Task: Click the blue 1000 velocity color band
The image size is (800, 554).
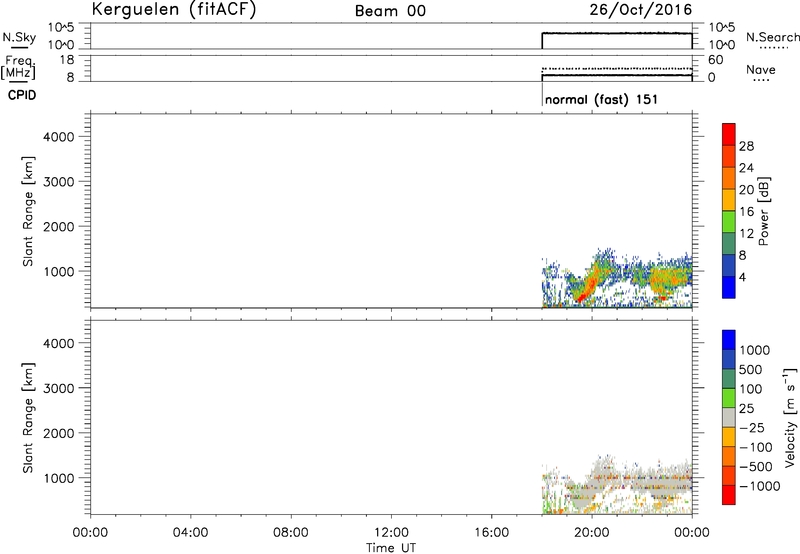Action: point(729,340)
